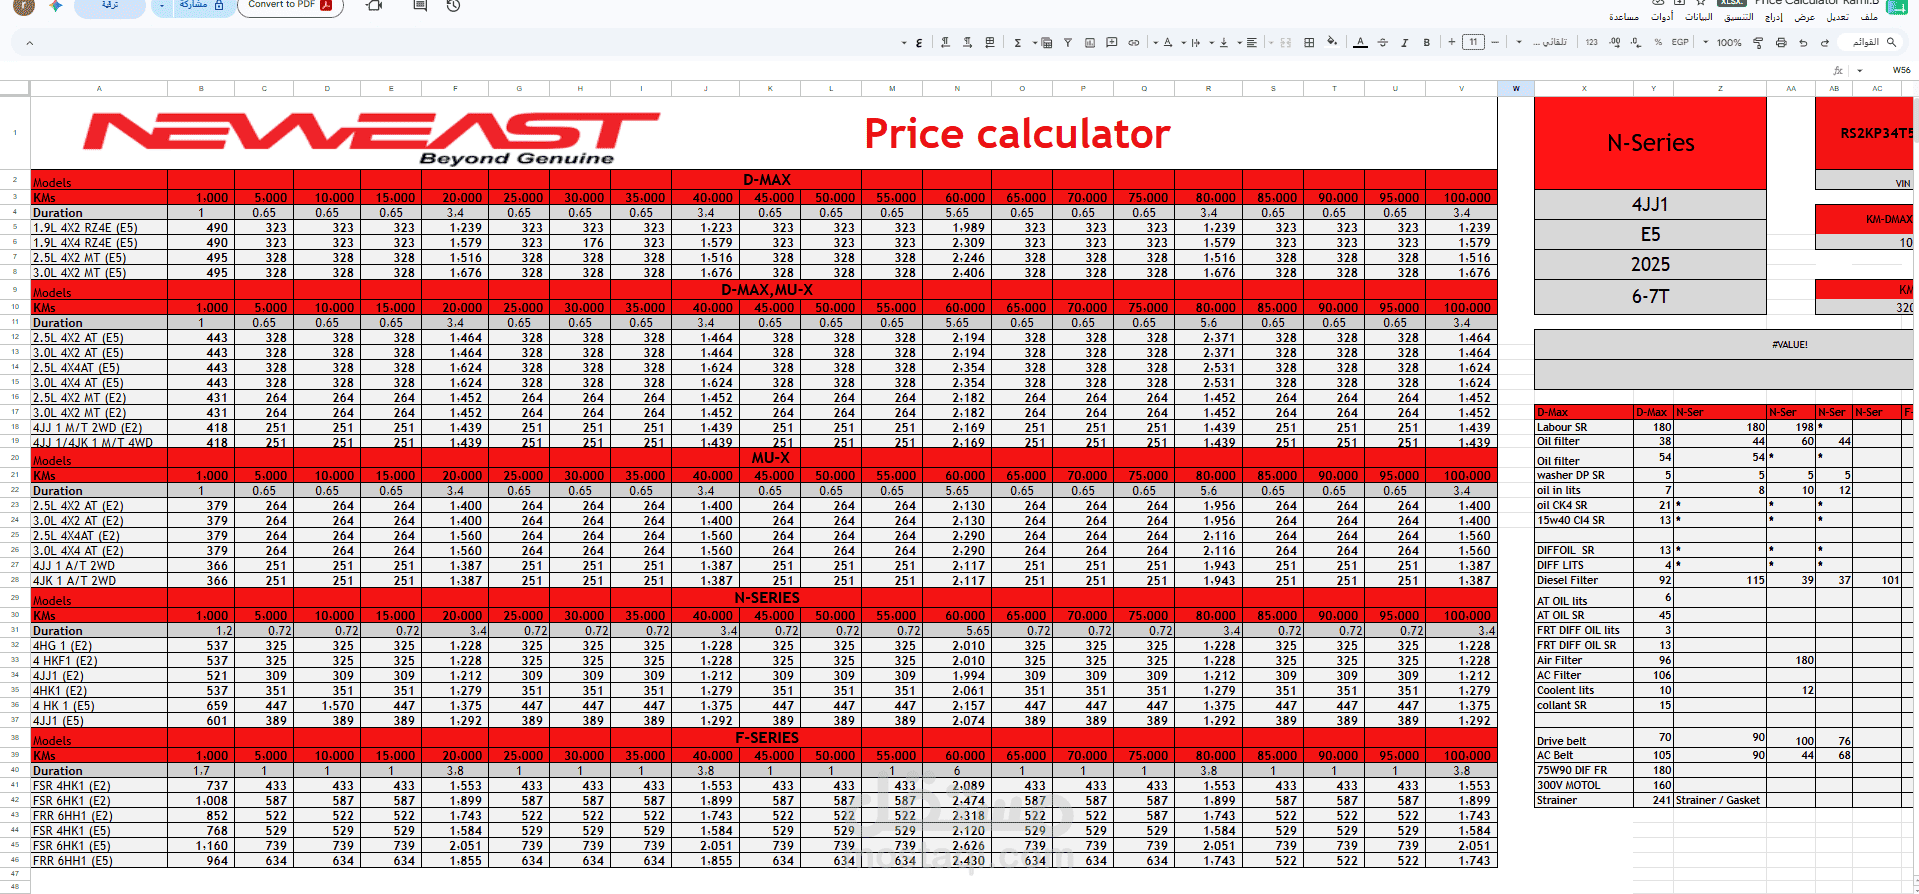The height and width of the screenshot is (894, 1919).
Task: Activate the paint format tool
Action: 1758,43
